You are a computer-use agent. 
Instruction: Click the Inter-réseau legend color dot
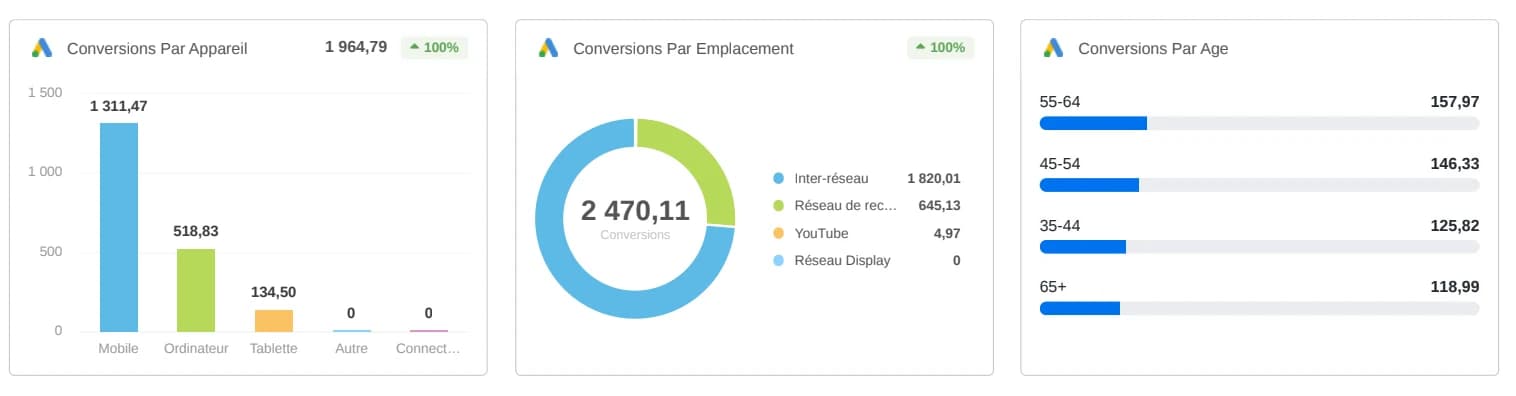[x=779, y=179]
